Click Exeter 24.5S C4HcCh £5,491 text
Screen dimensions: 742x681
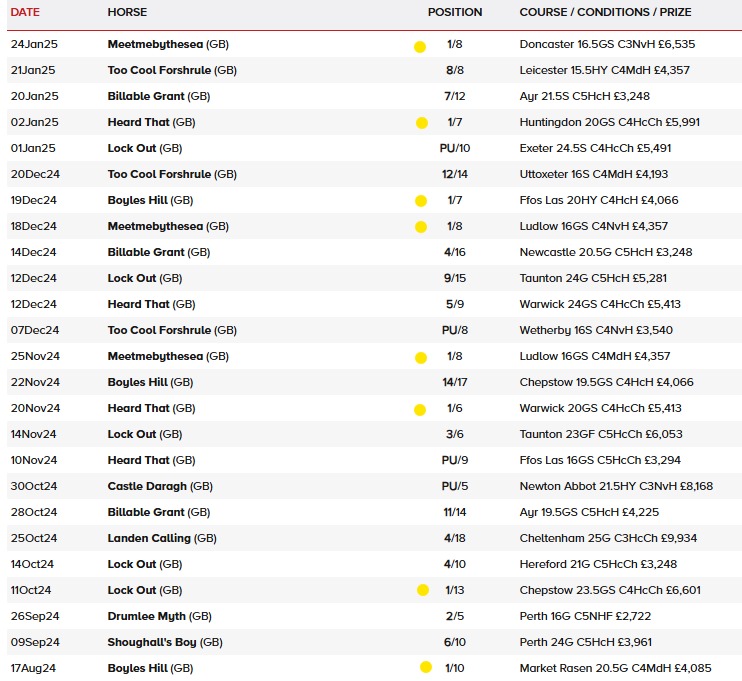click(595, 149)
